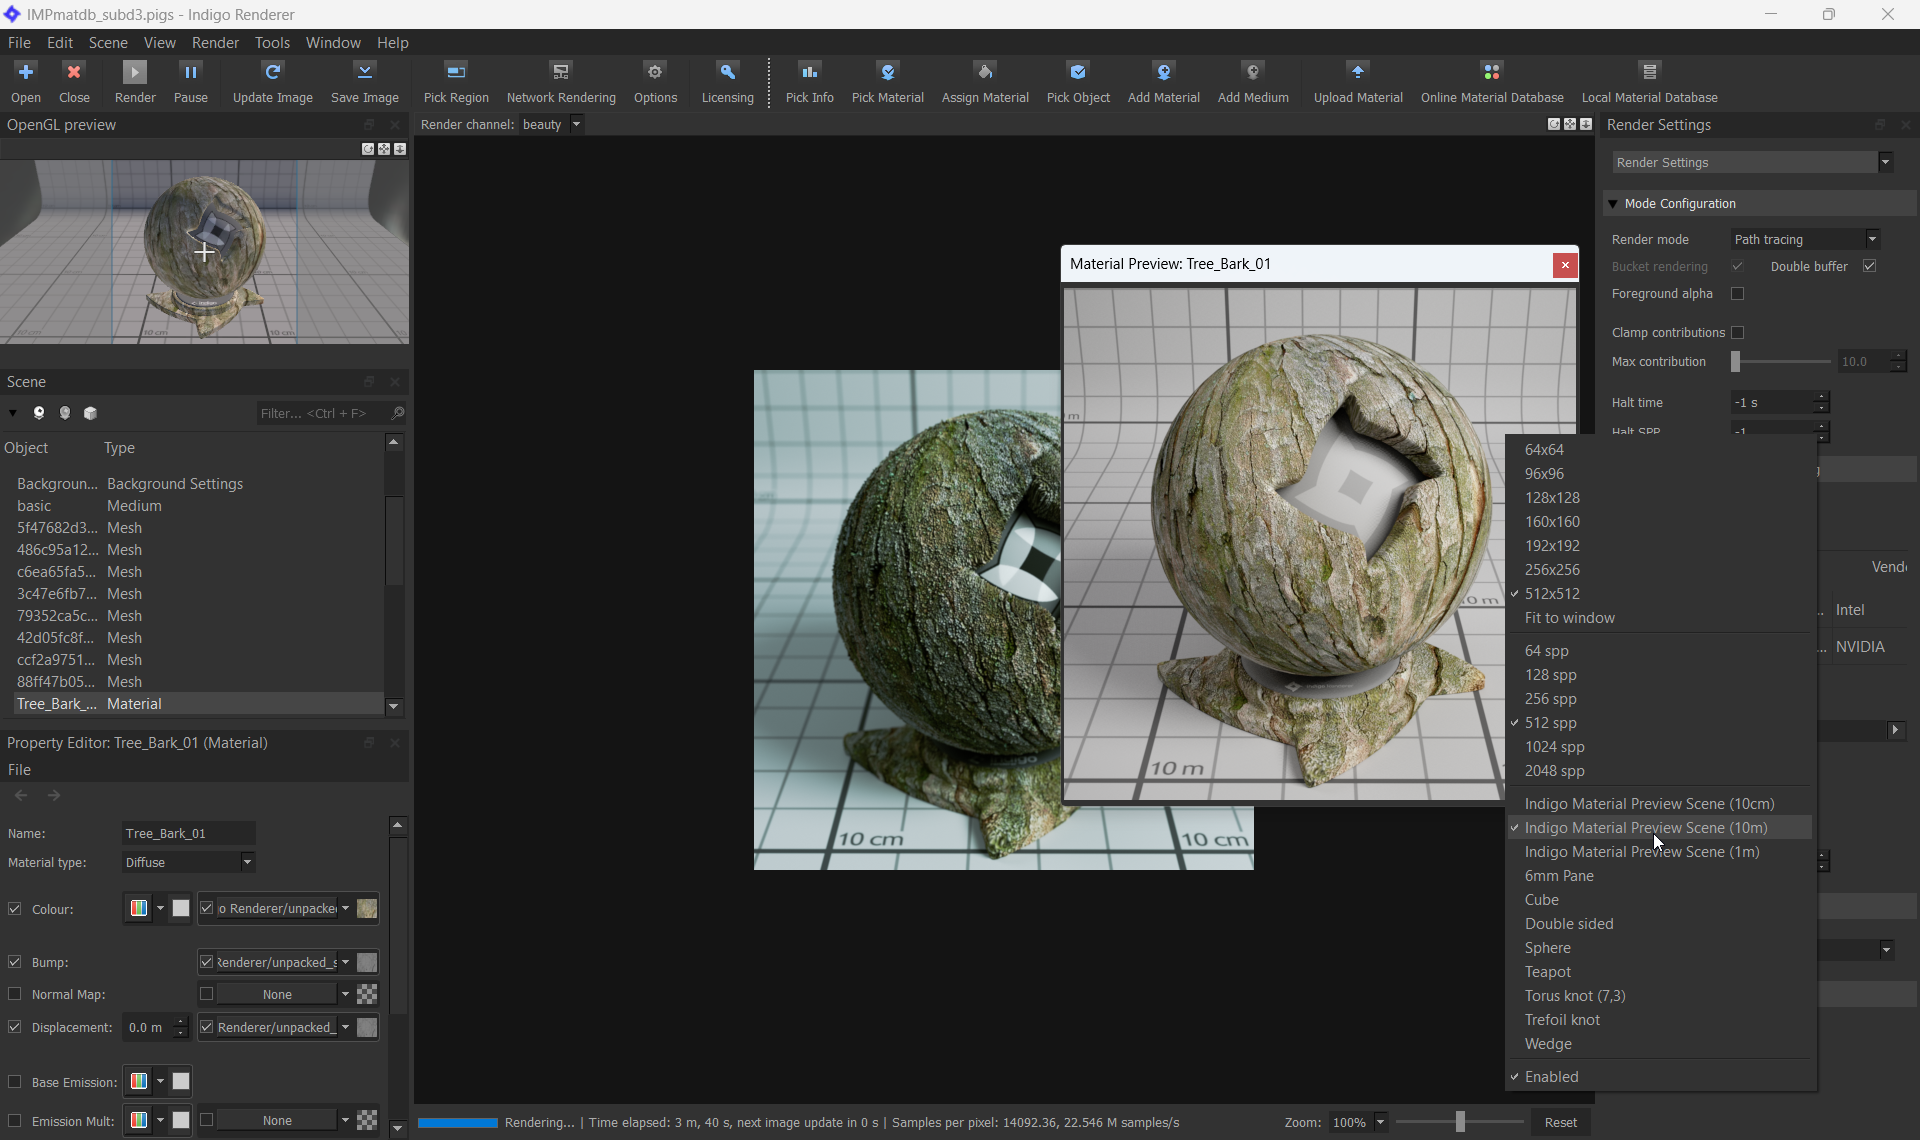Viewport: 1920px width, 1140px height.
Task: Select the Teapot preview scene
Action: point(1547,972)
